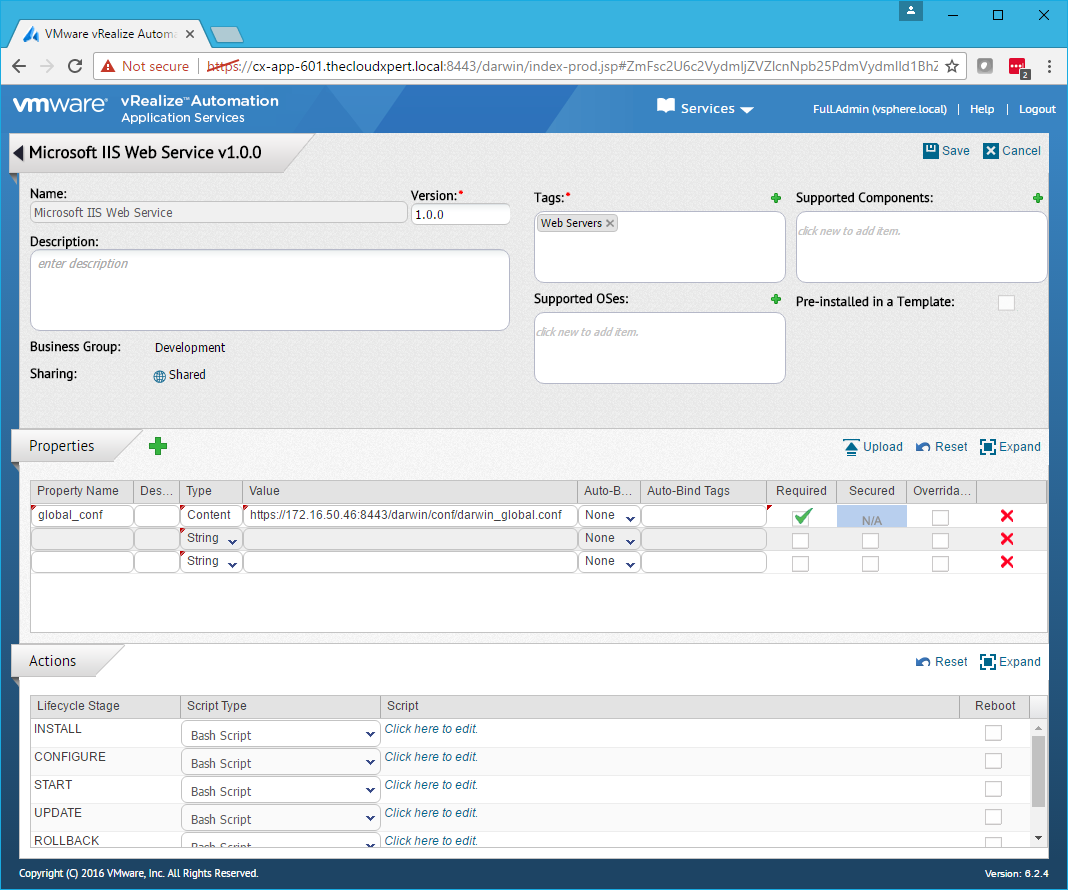Click green plus next to Tags
Image resolution: width=1068 pixels, height=890 pixels.
[x=776, y=198]
